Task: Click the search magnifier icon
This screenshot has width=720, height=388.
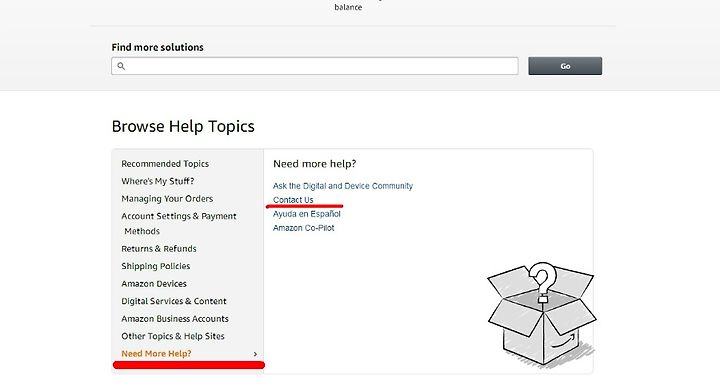Action: click(121, 66)
